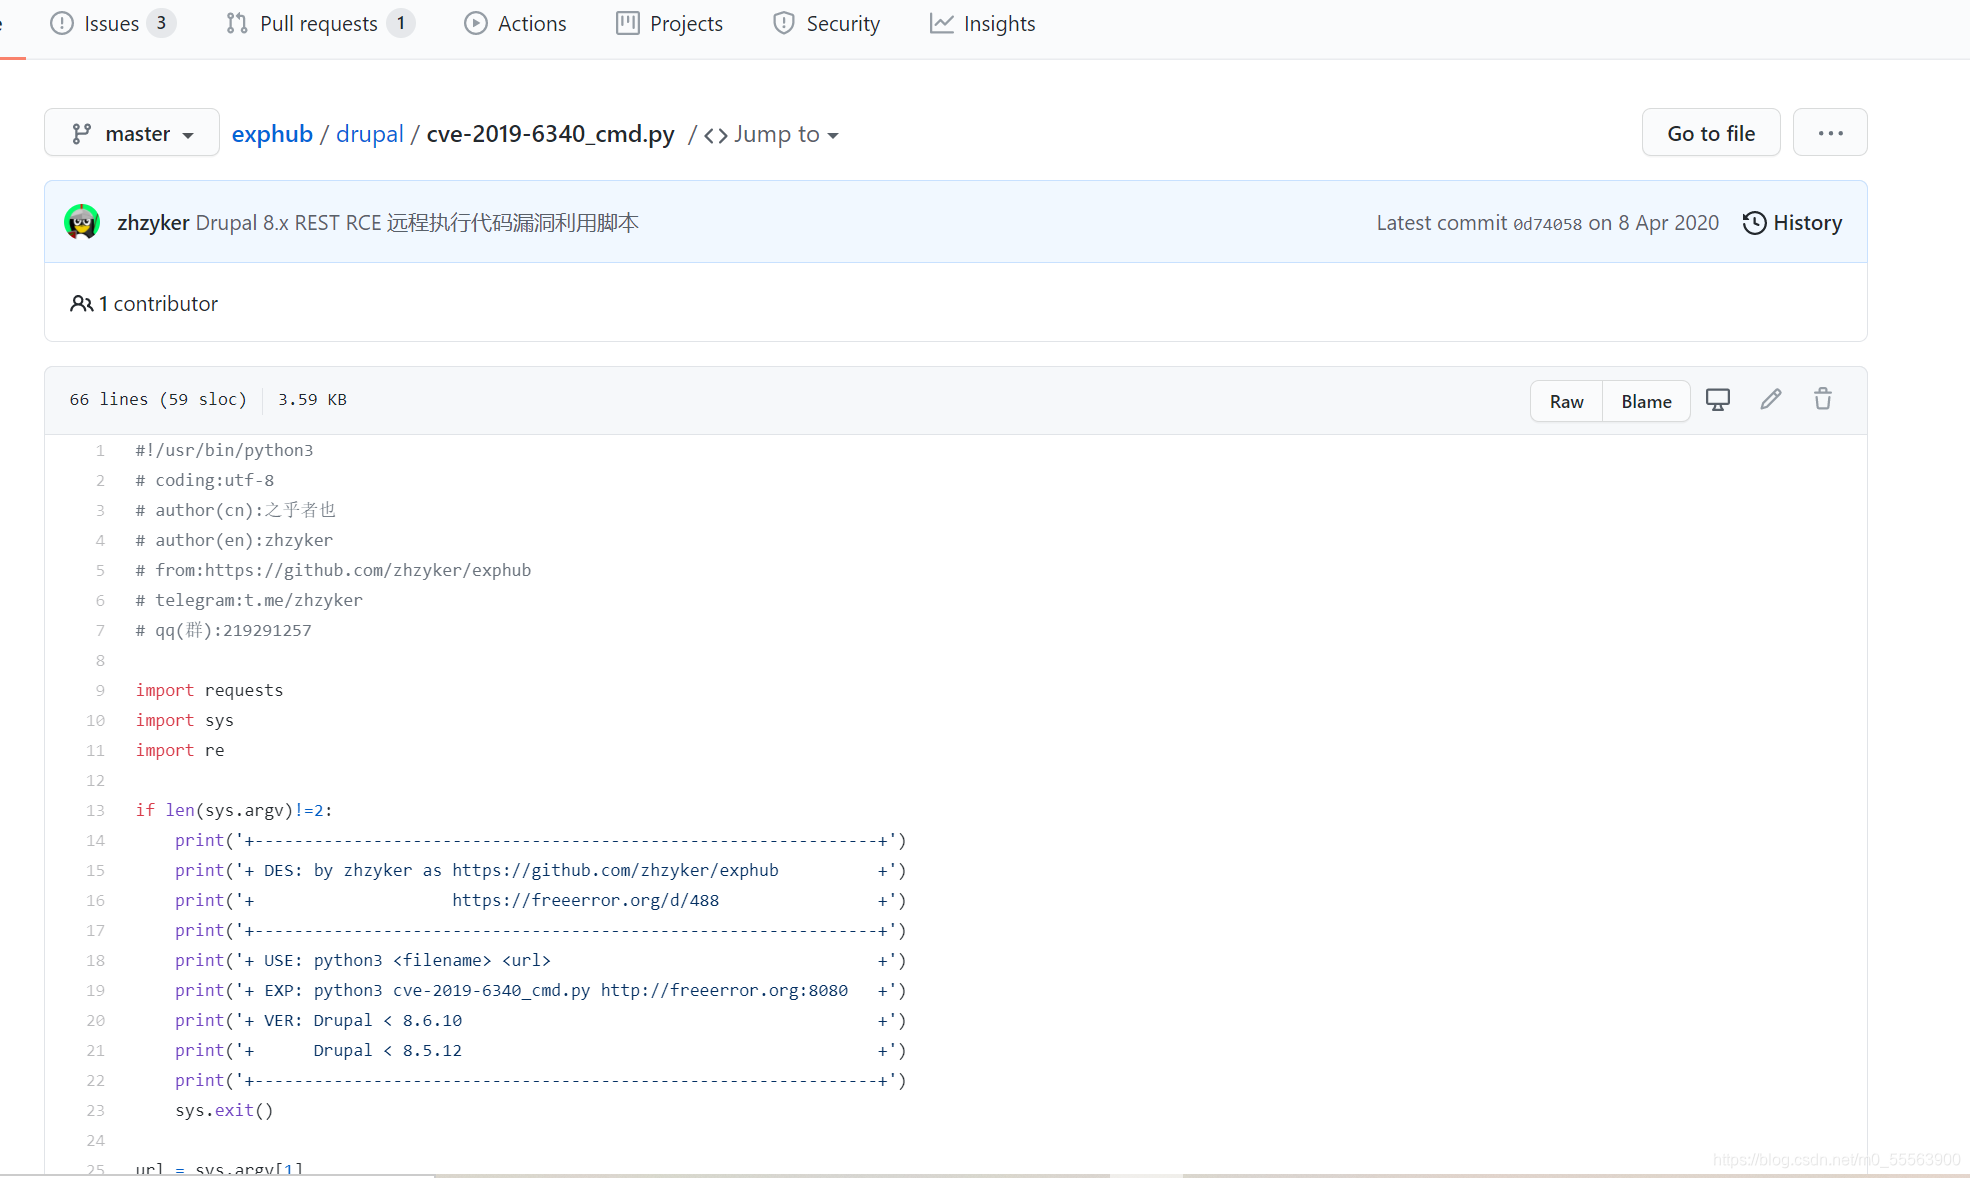Open the file edit pencil icon
1970x1178 pixels.
1770,399
